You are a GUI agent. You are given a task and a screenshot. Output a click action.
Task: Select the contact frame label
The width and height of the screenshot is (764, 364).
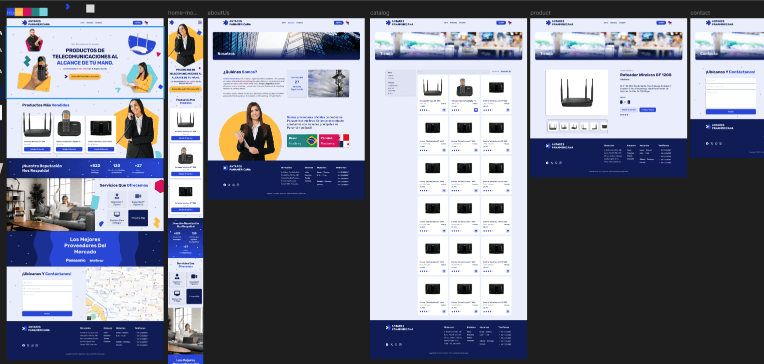click(x=700, y=13)
